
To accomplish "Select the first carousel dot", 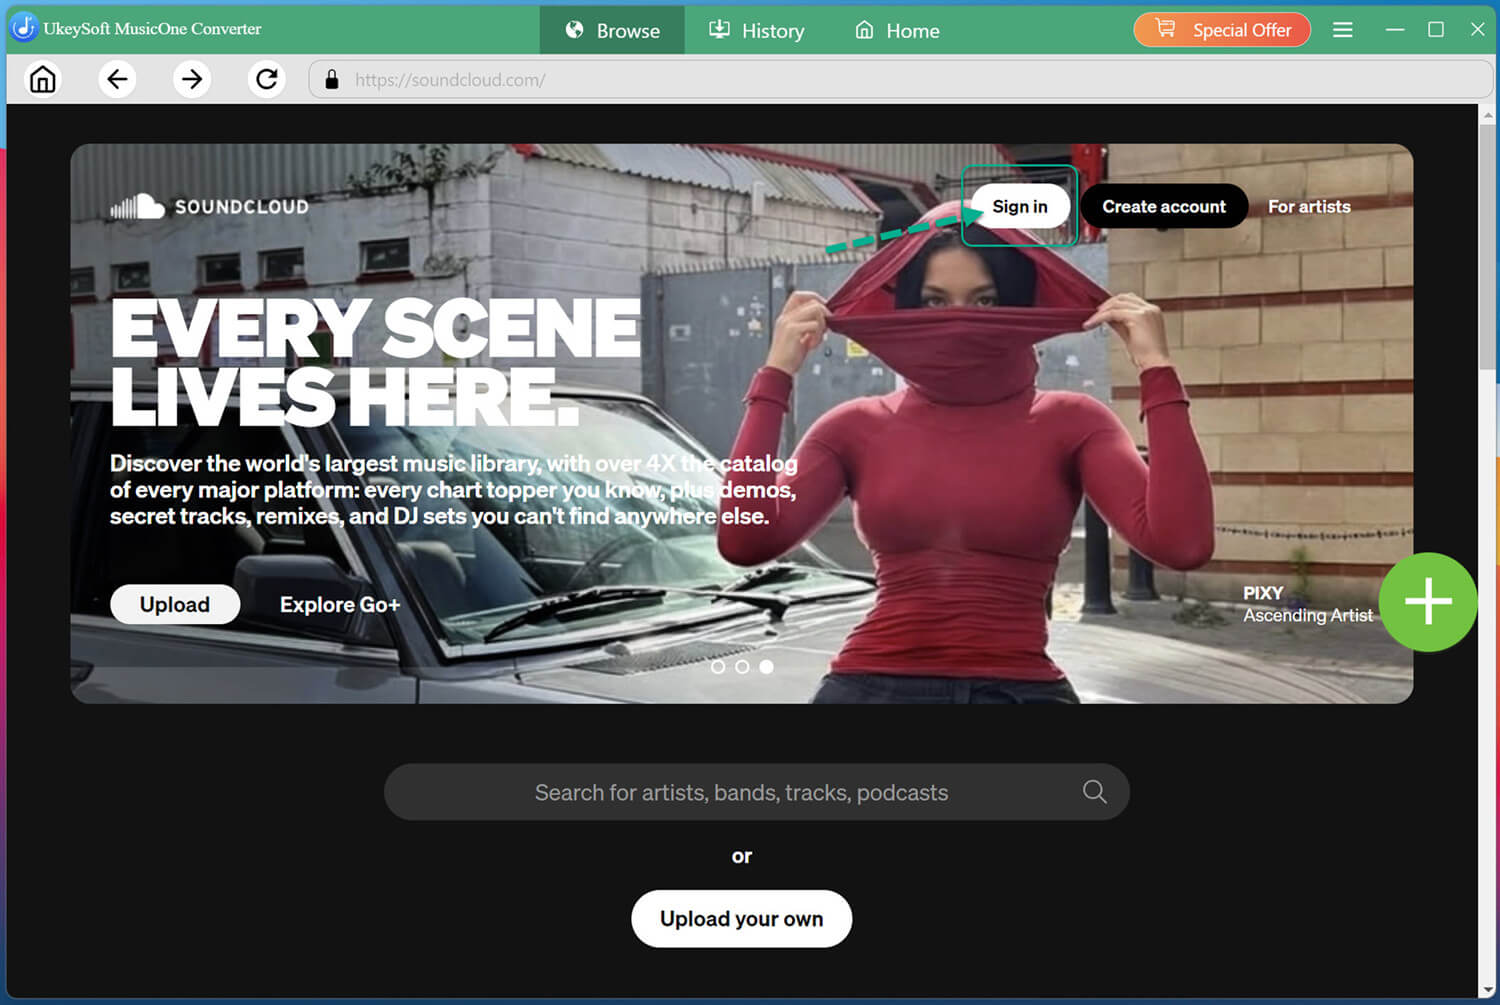I will pos(717,666).
